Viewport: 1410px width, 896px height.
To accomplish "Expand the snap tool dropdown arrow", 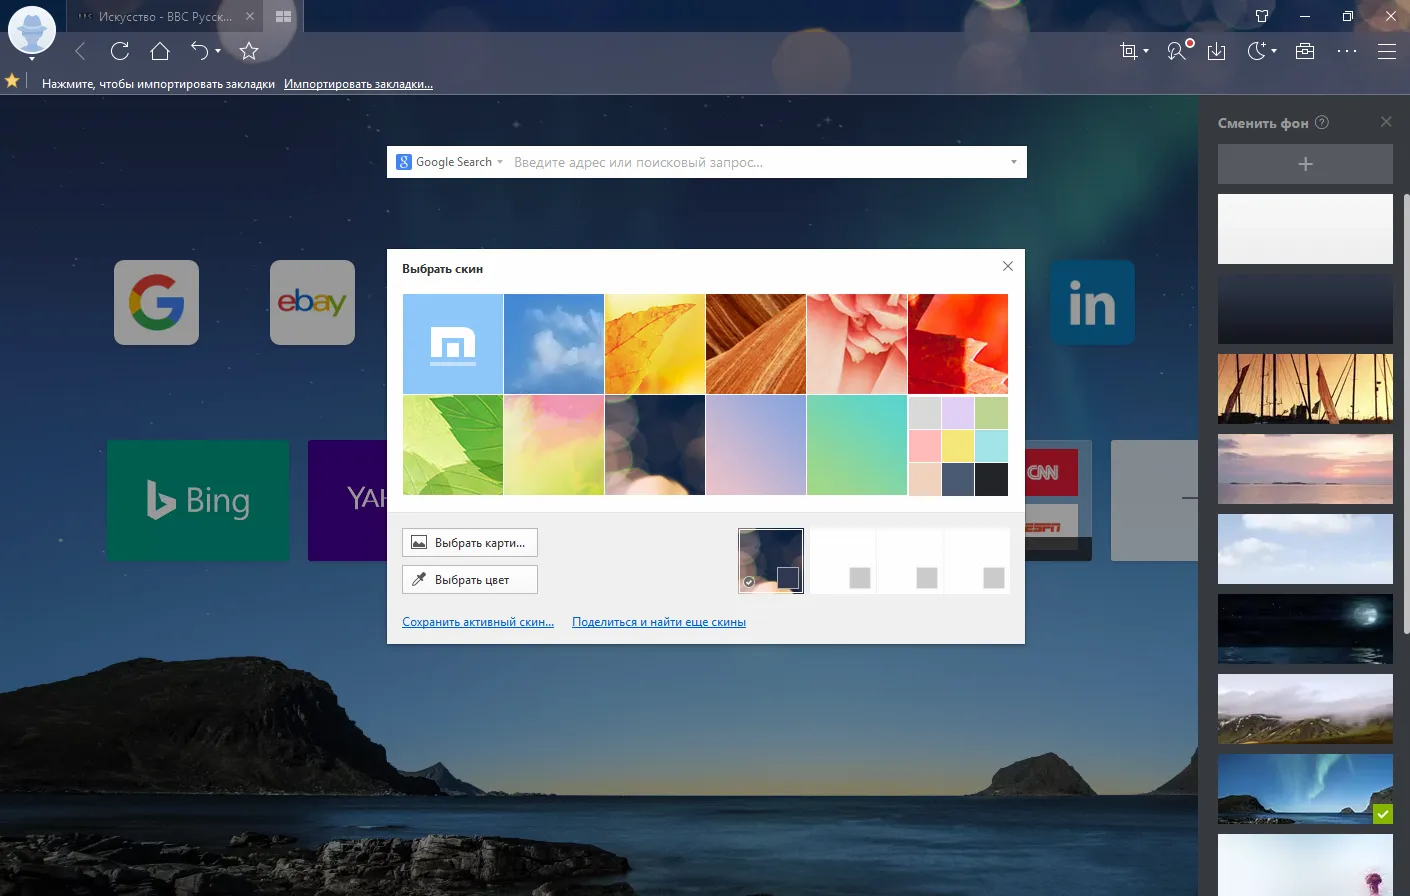I will click(x=1146, y=51).
